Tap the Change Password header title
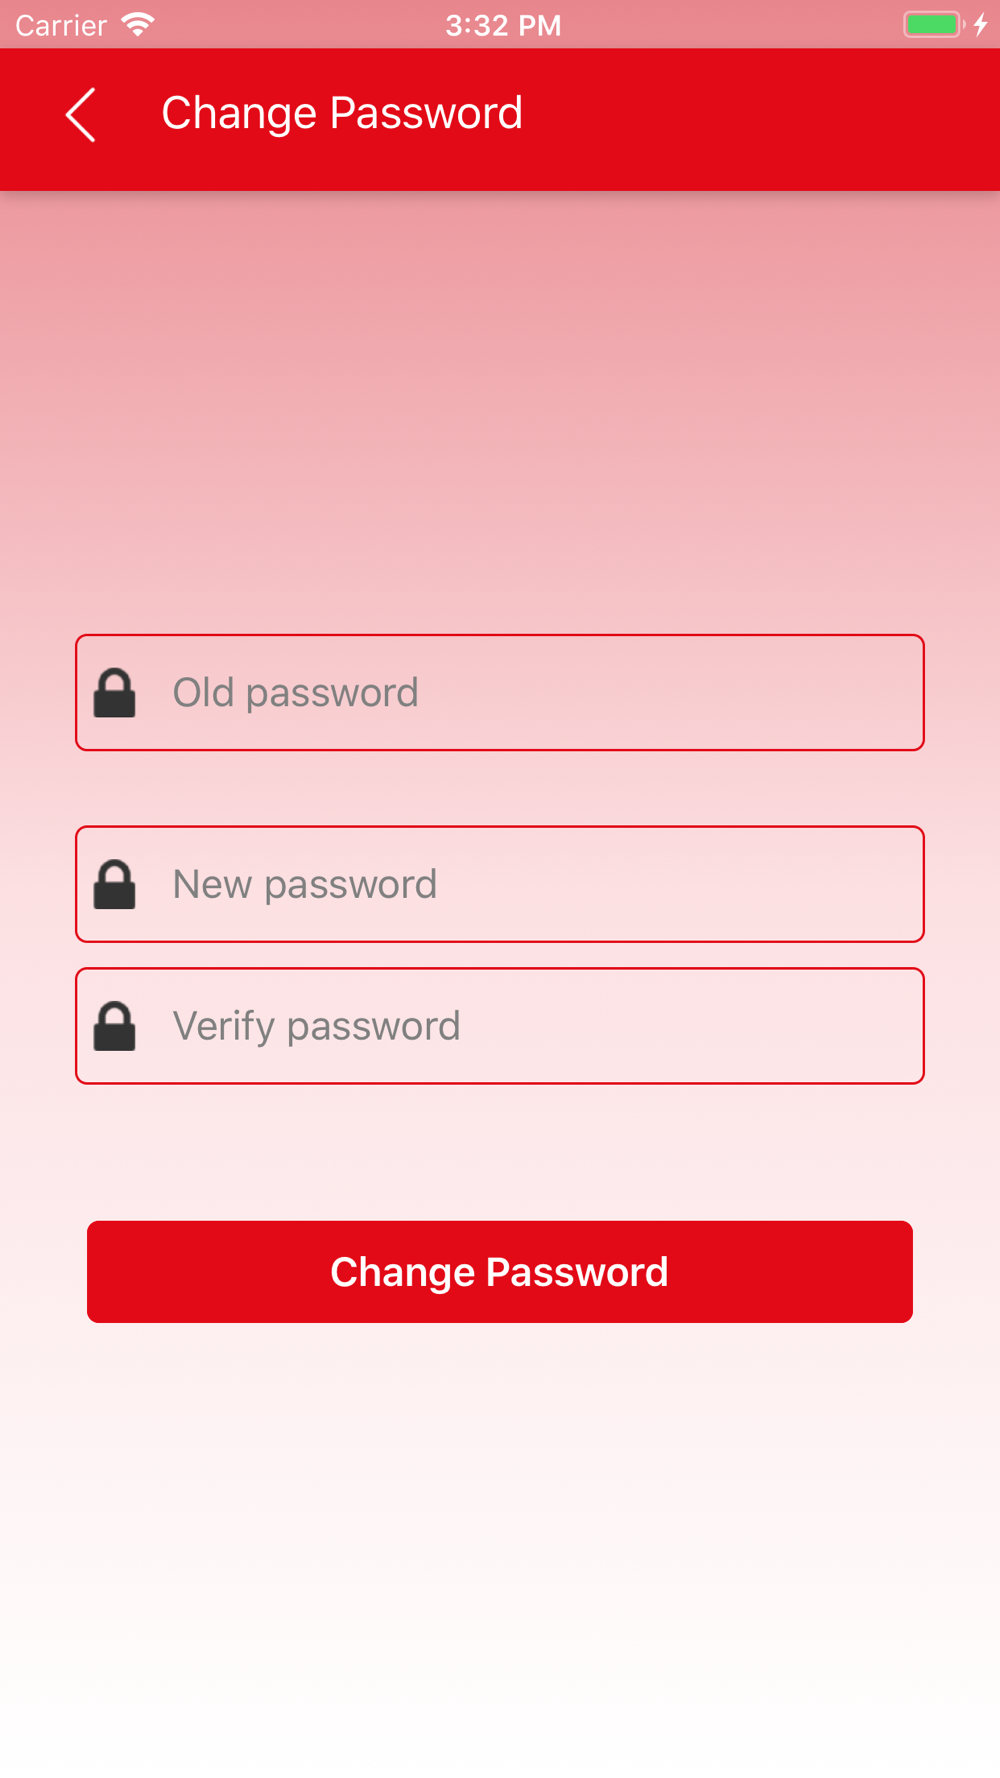 342,113
